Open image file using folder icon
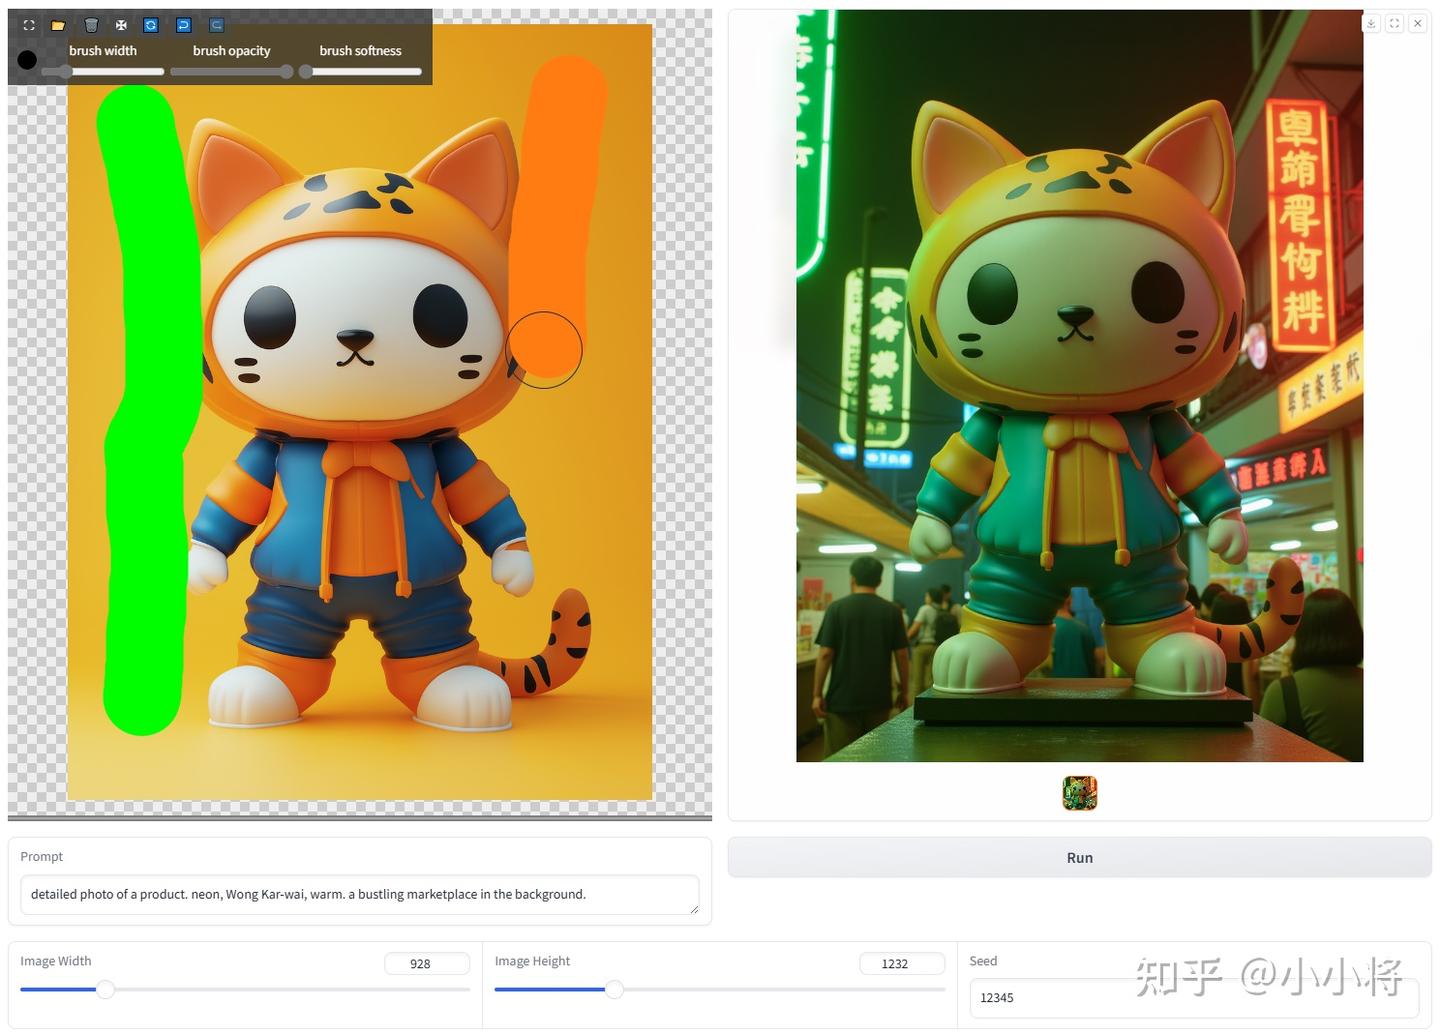This screenshot has height=1035, width=1440. (59, 25)
